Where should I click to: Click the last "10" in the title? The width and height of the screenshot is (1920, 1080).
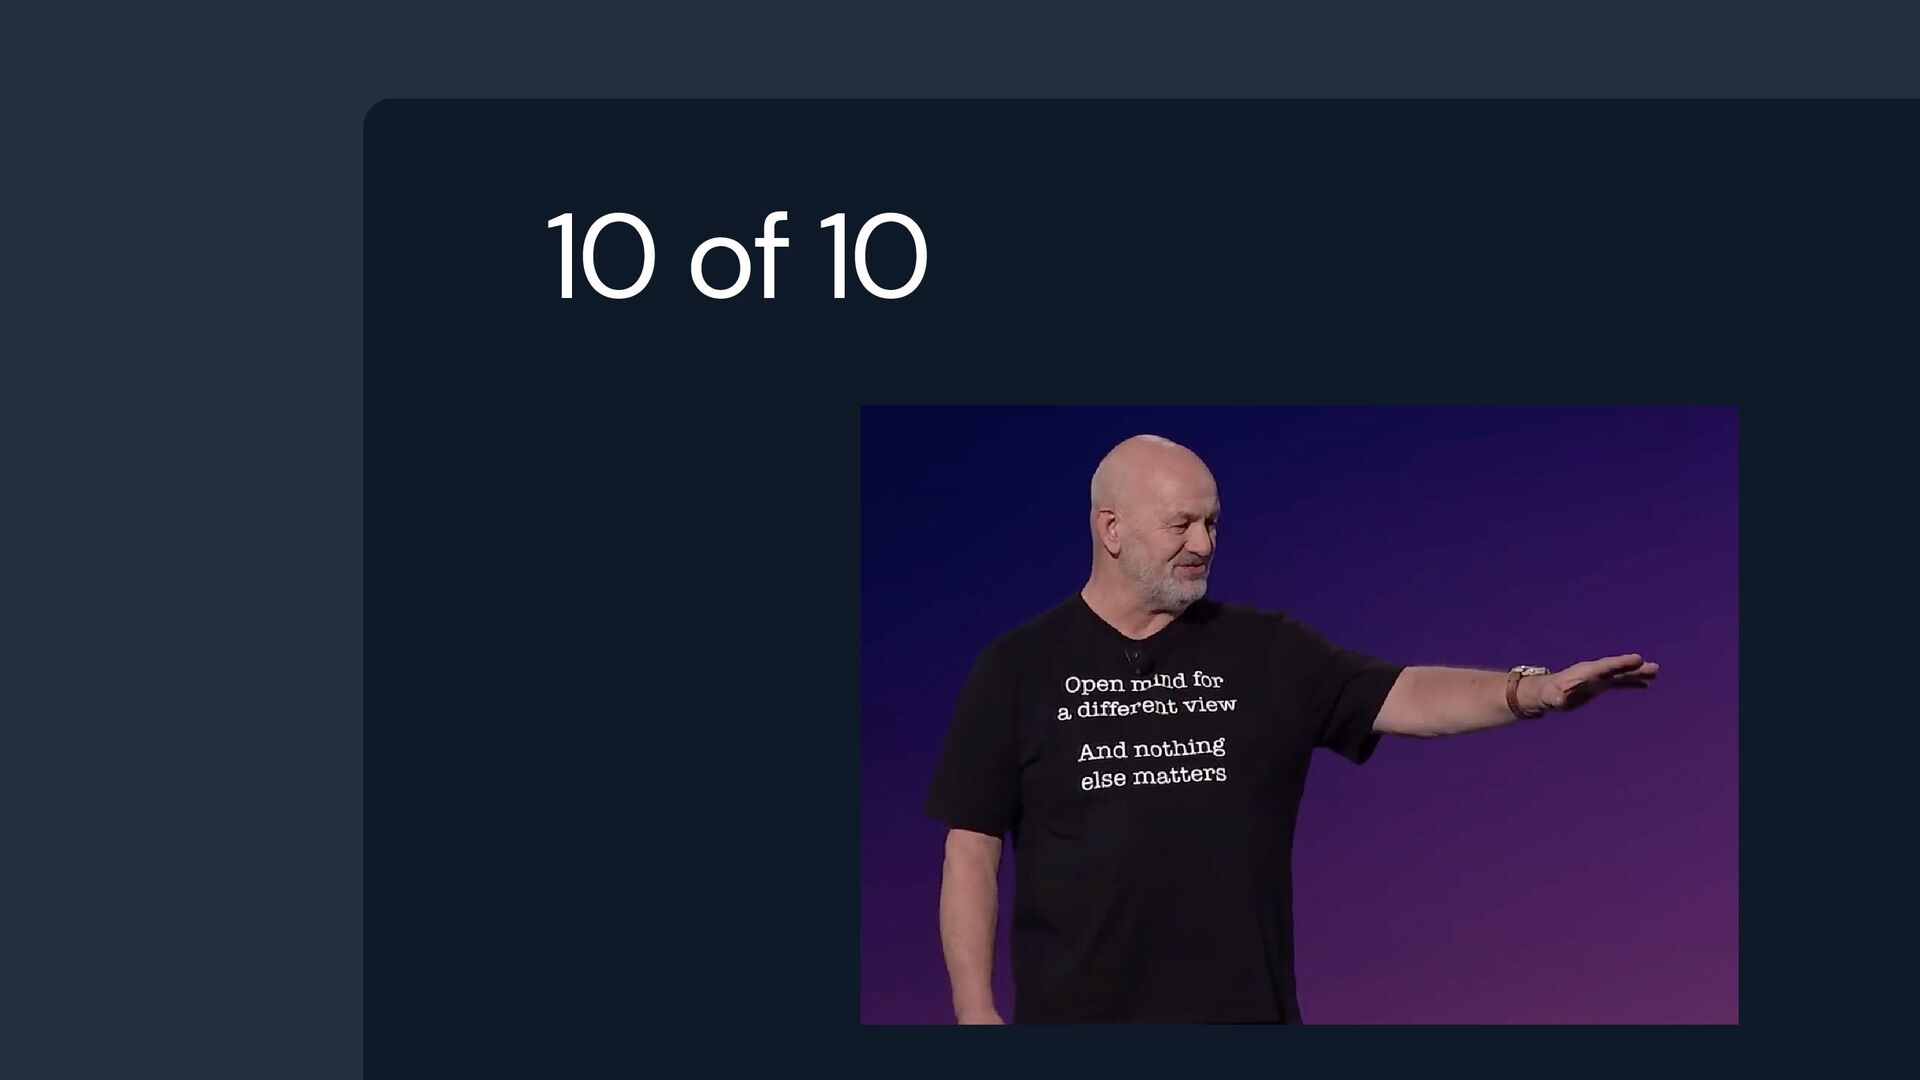[x=874, y=256]
